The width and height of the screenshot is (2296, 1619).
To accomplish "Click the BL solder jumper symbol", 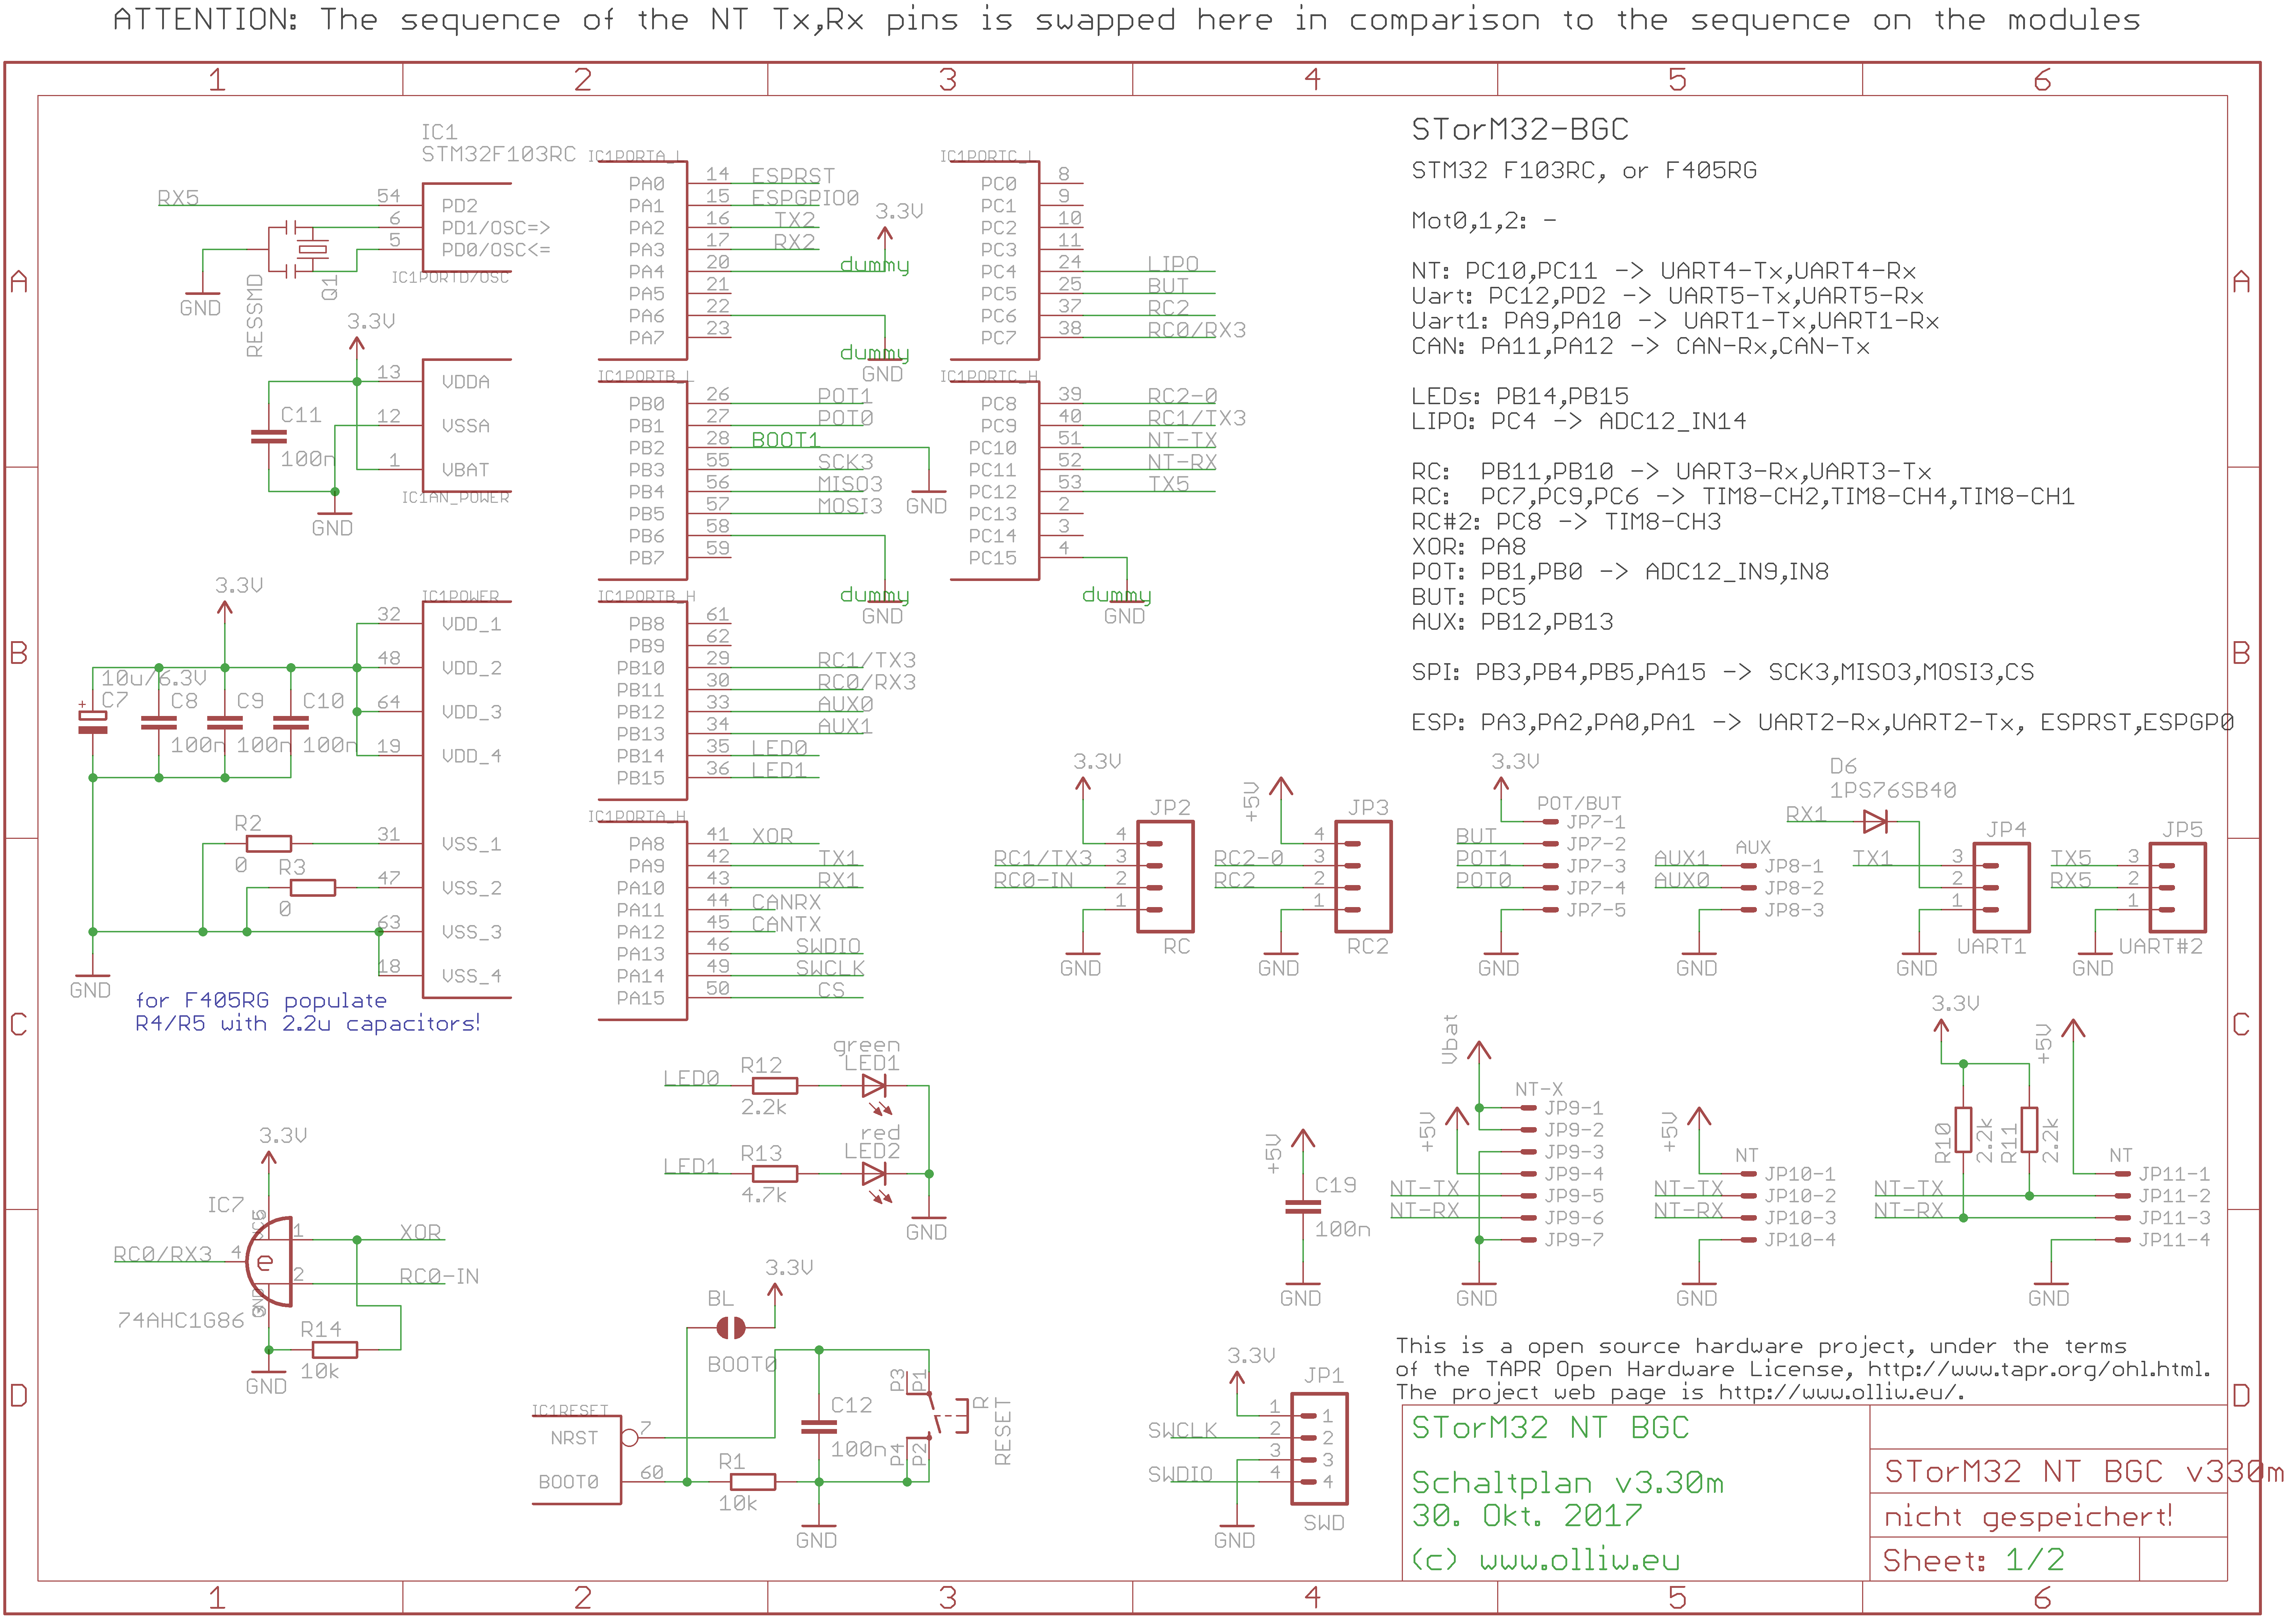I will (x=731, y=1328).
